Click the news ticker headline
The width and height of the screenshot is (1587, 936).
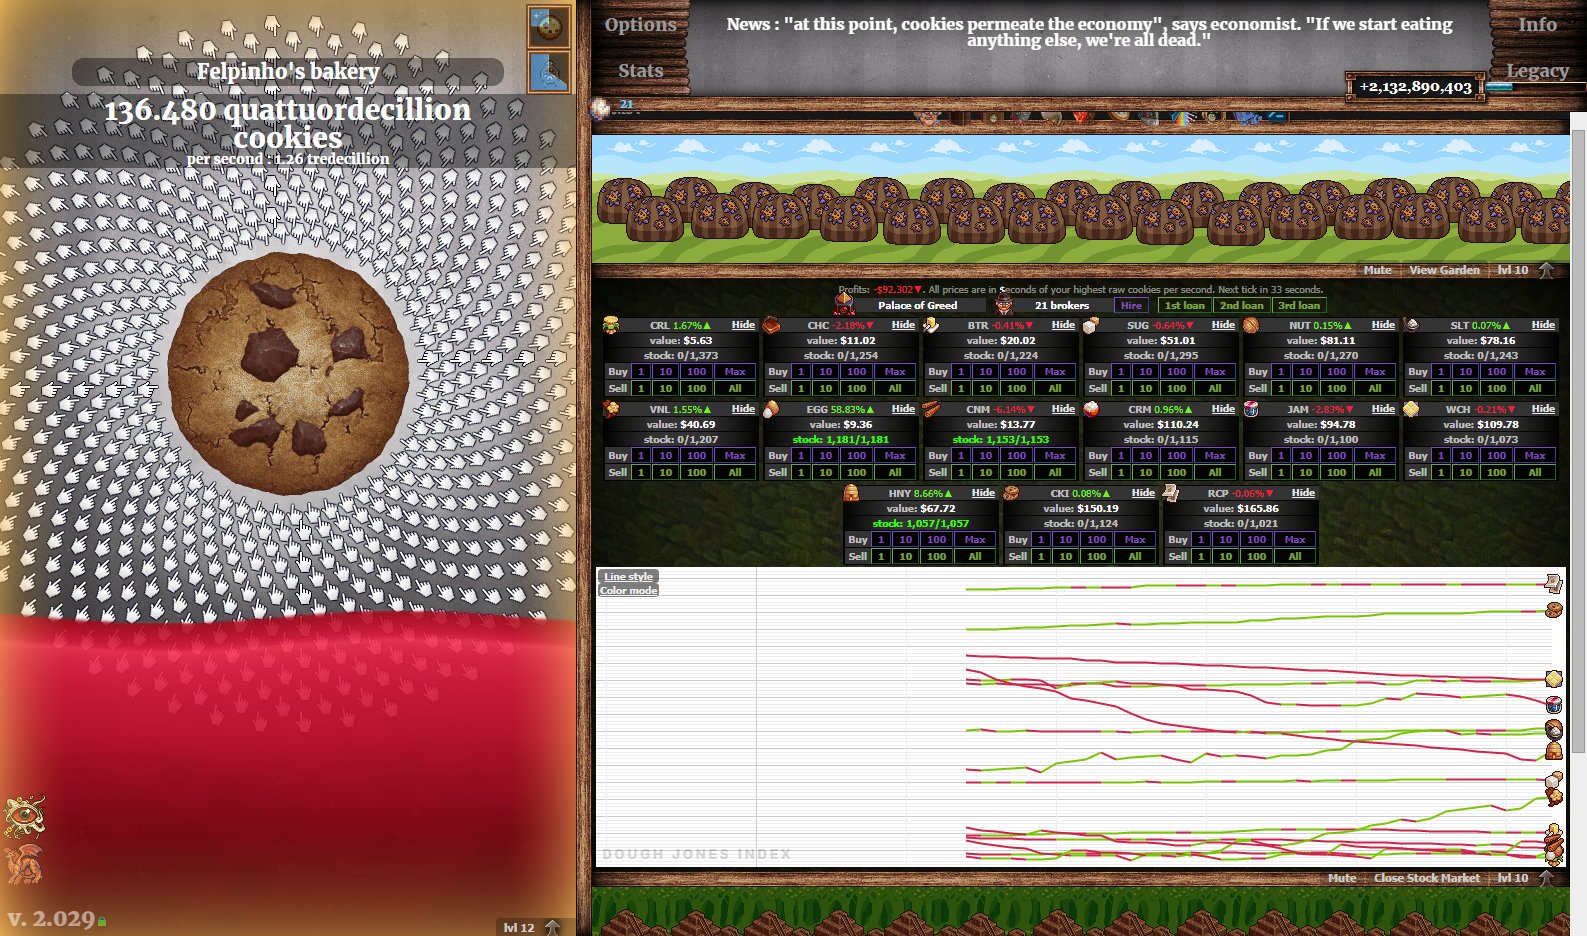(x=1089, y=32)
